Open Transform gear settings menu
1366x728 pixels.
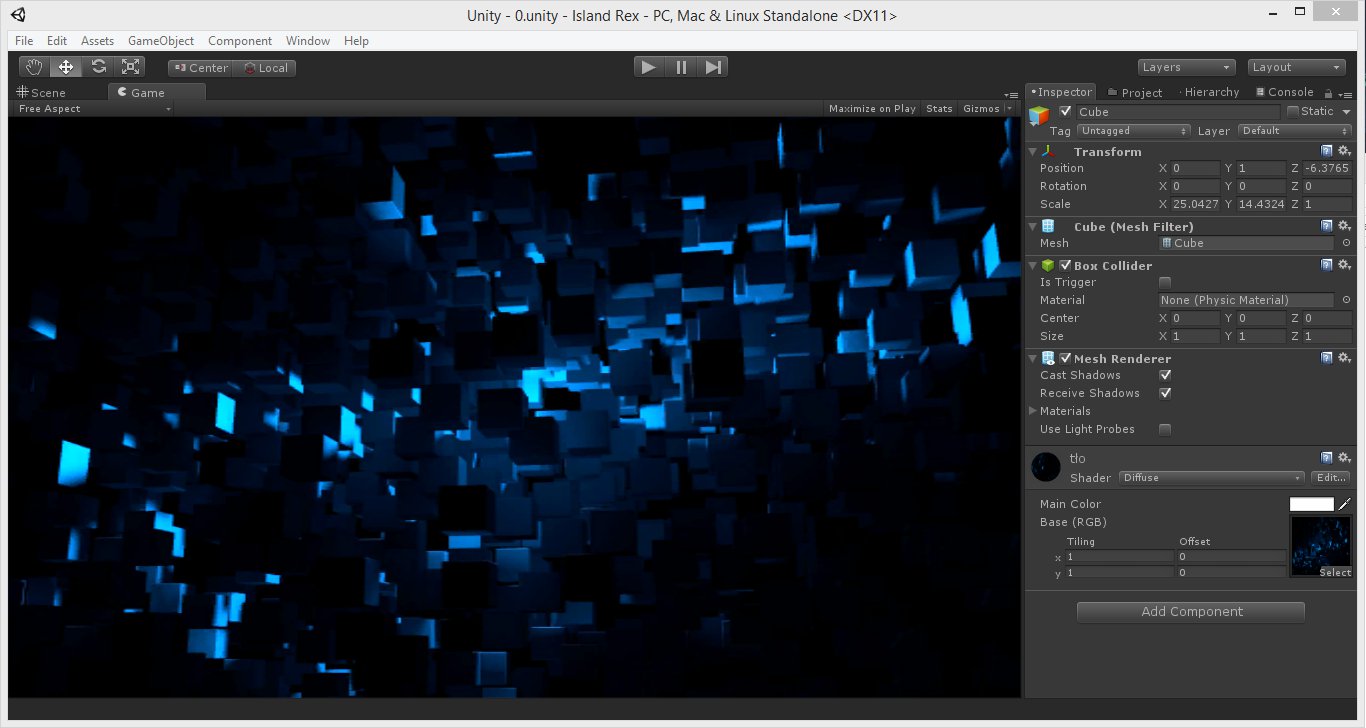1345,151
